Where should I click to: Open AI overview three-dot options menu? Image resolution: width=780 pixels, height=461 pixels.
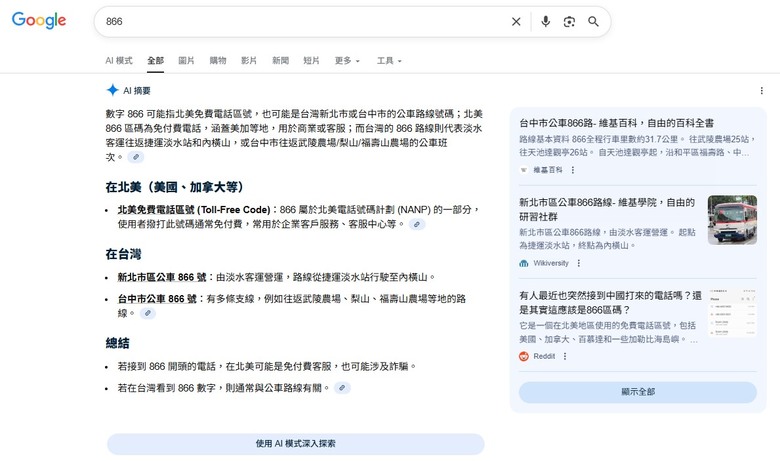point(761,91)
